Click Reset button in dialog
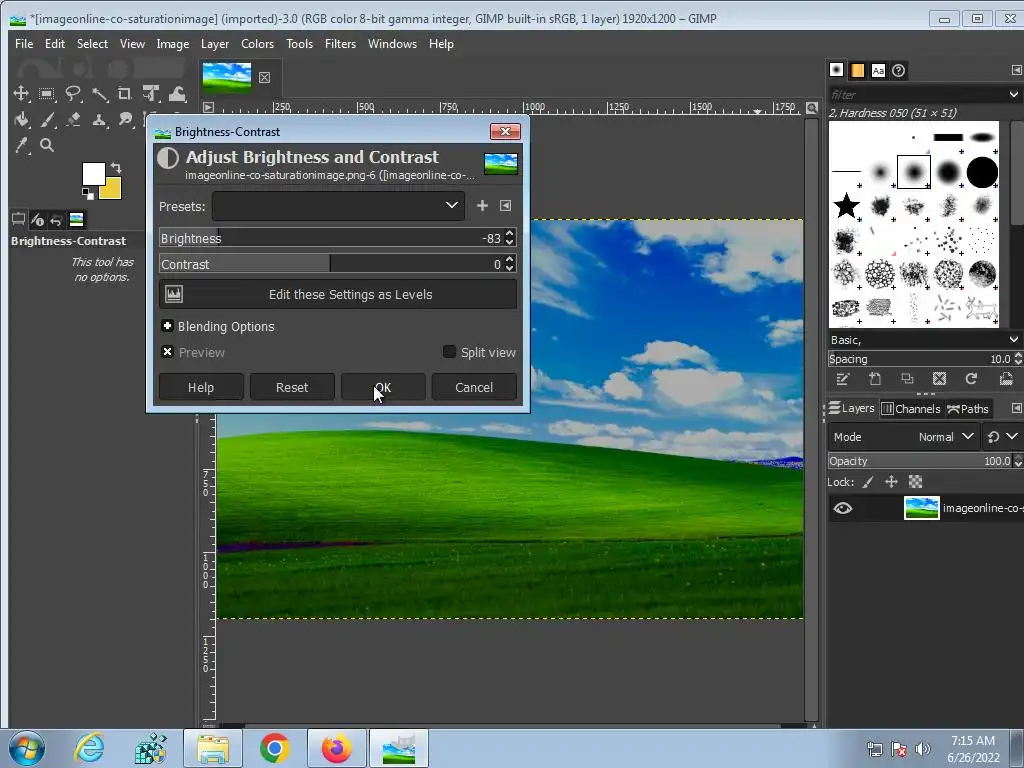1024x768 pixels. pyautogui.click(x=292, y=387)
